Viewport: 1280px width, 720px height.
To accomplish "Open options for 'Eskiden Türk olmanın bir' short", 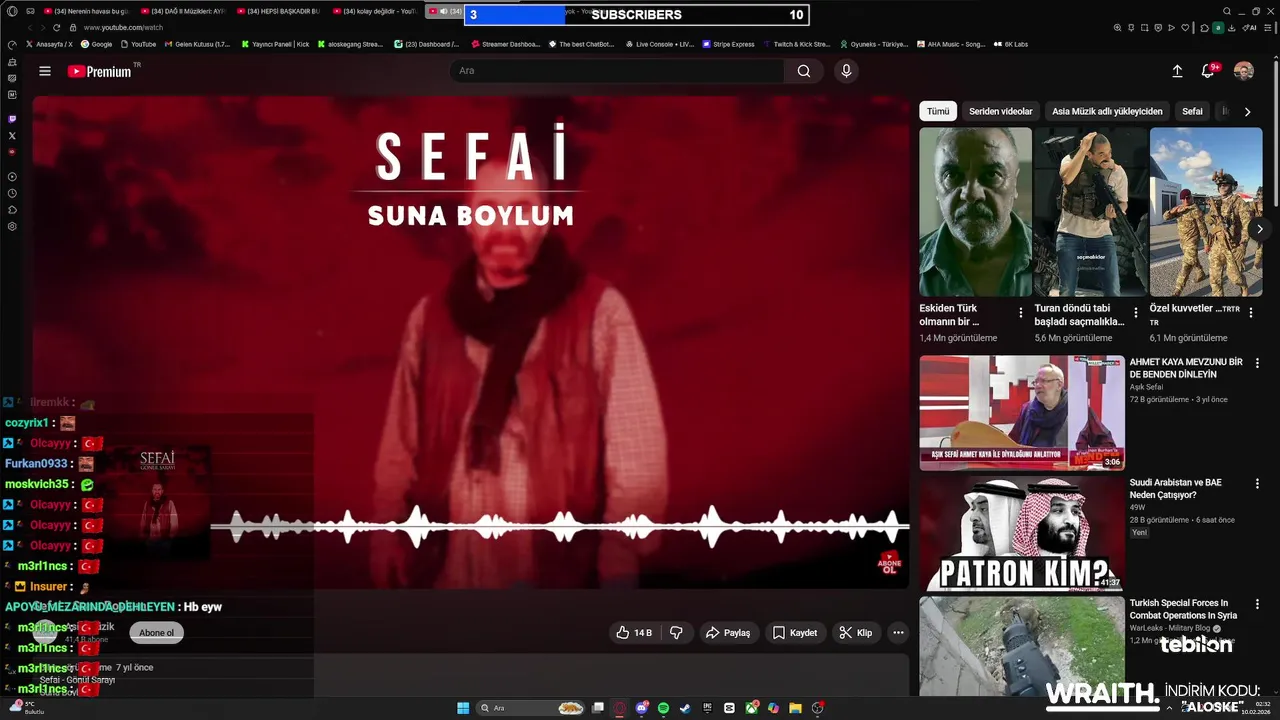I will [1020, 313].
